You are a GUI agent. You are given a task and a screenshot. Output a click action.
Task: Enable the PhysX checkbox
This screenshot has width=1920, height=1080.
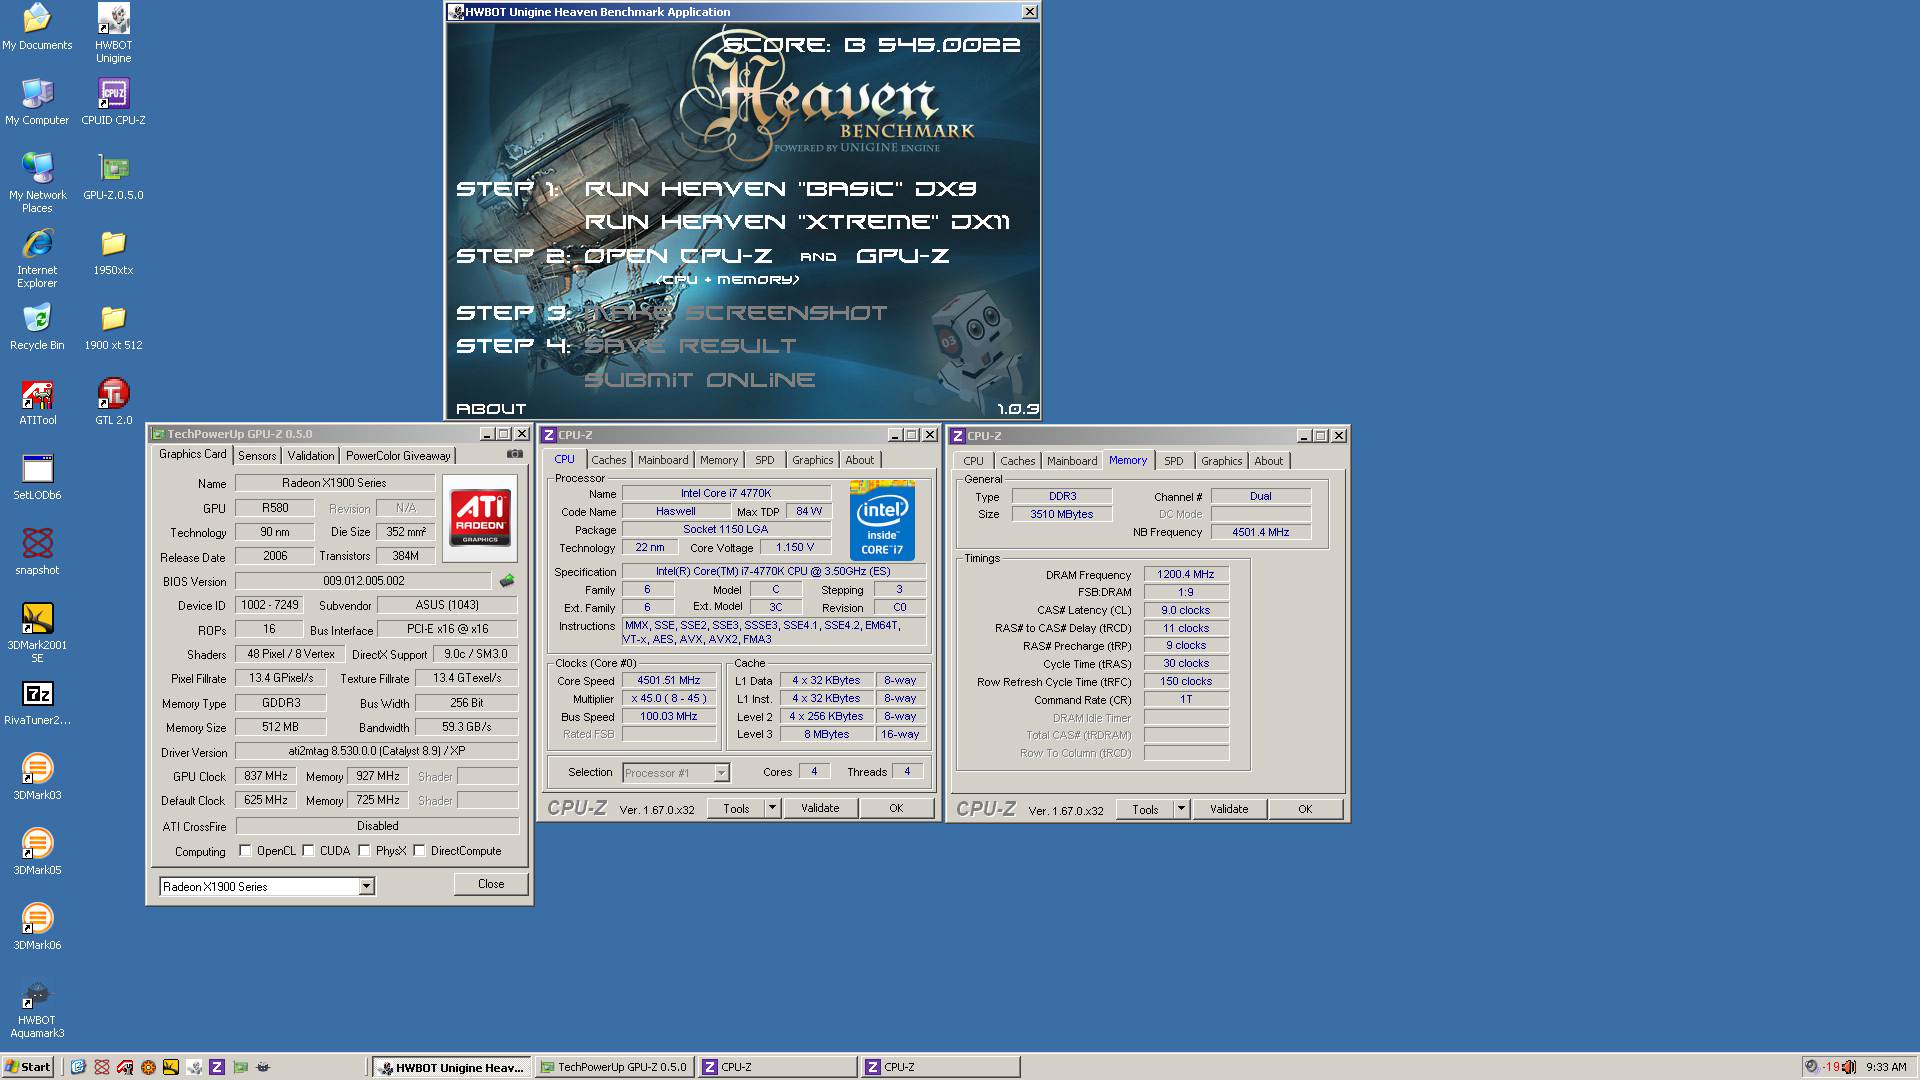tap(365, 851)
